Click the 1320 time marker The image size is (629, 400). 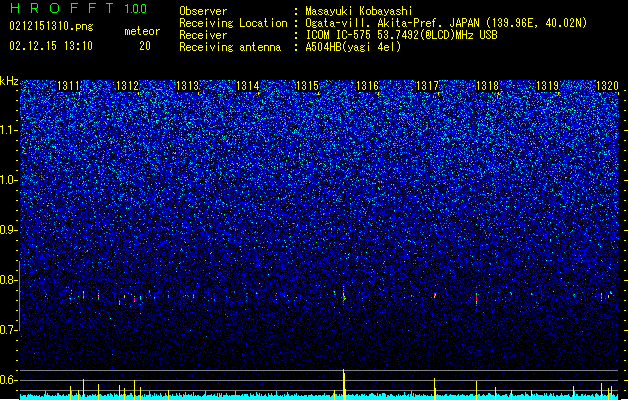coord(607,86)
